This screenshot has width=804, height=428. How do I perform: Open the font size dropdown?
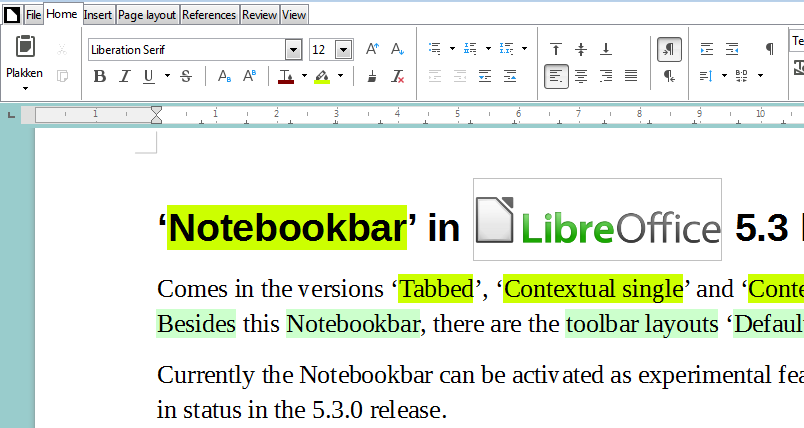click(343, 50)
